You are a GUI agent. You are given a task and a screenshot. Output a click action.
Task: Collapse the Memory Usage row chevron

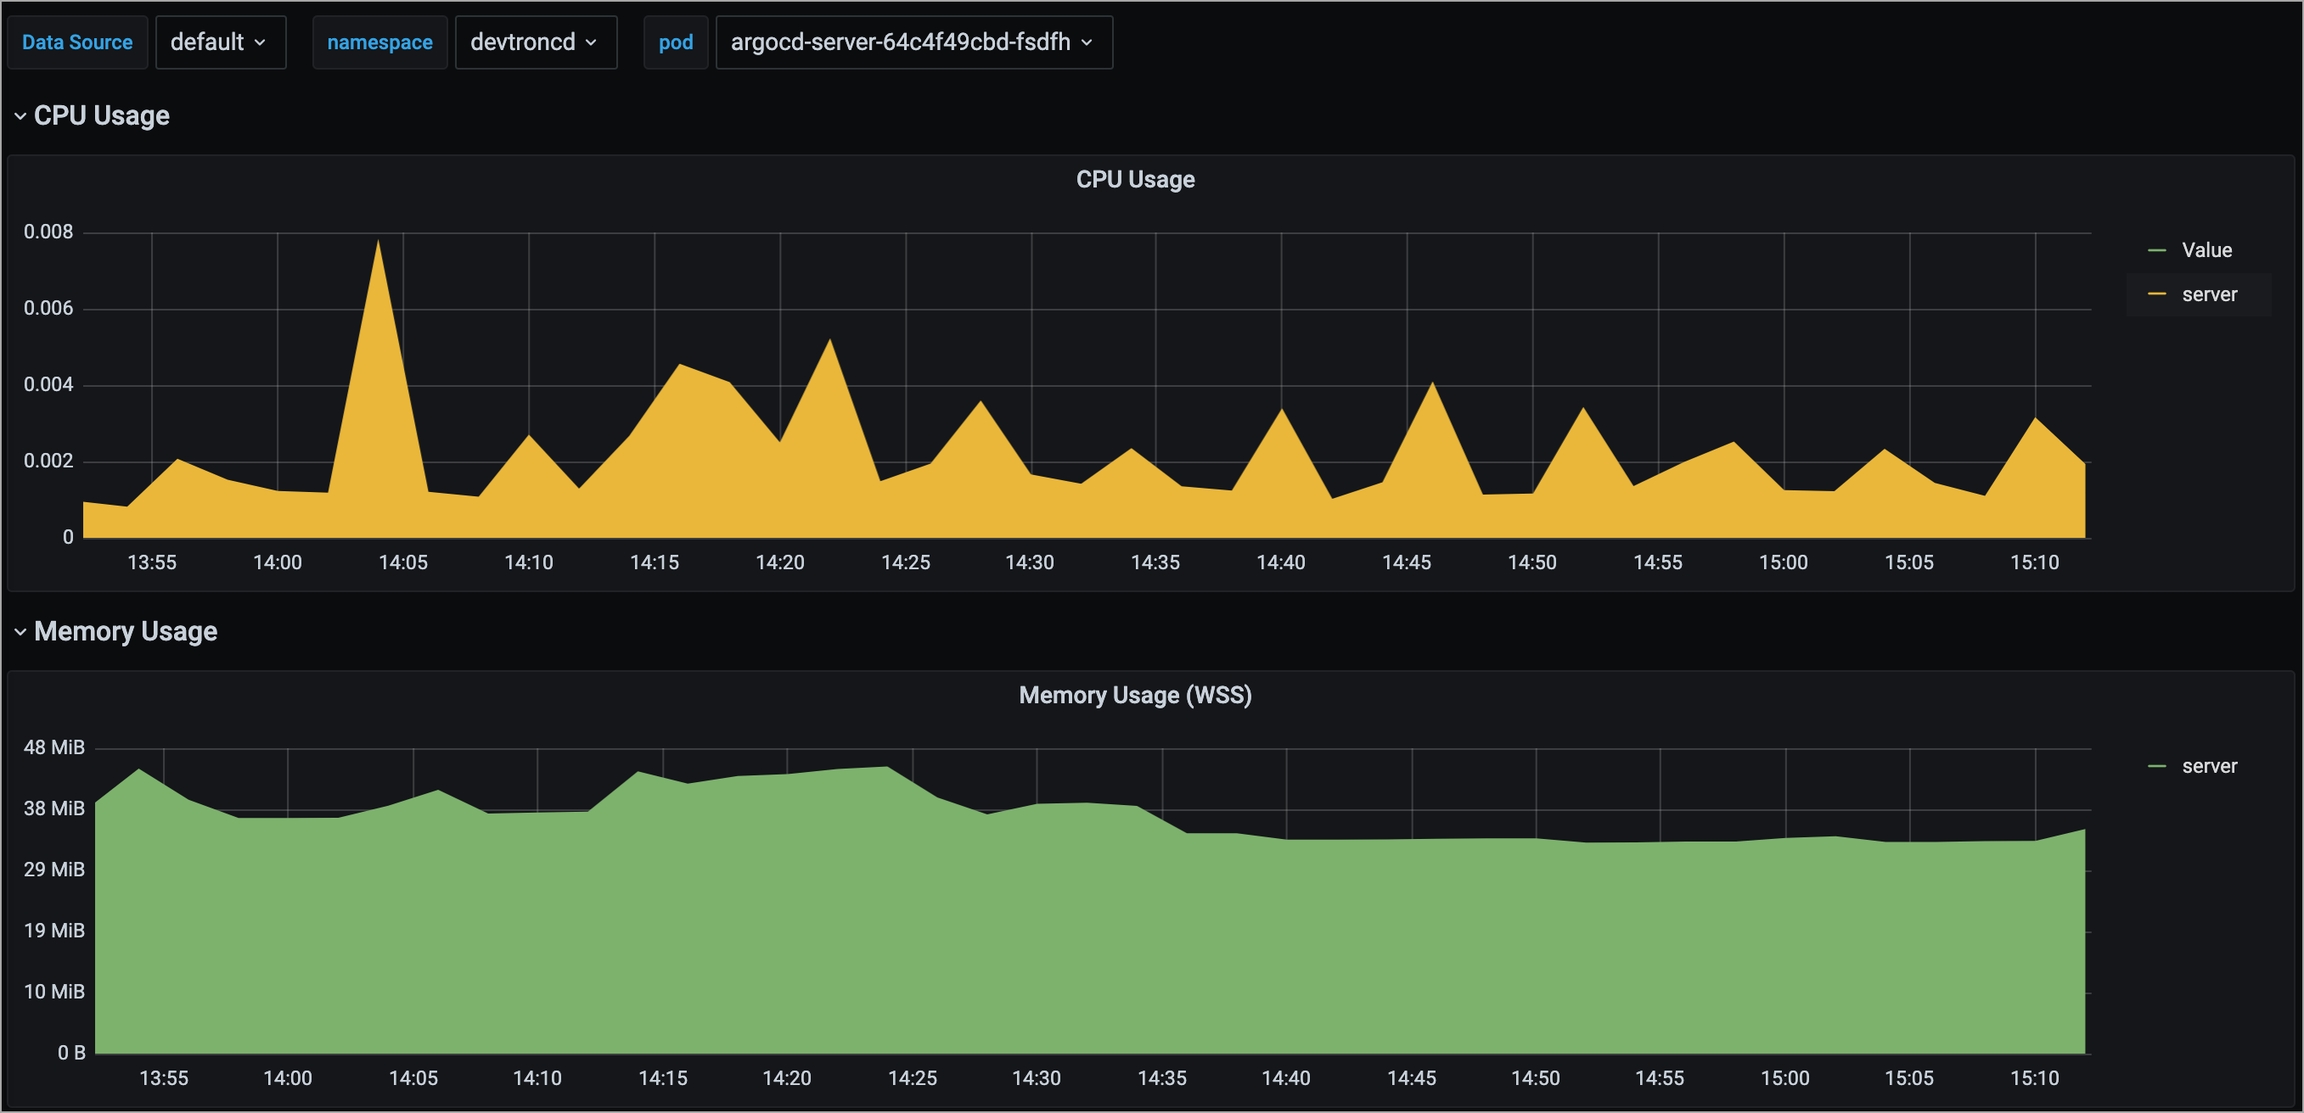coord(20,632)
